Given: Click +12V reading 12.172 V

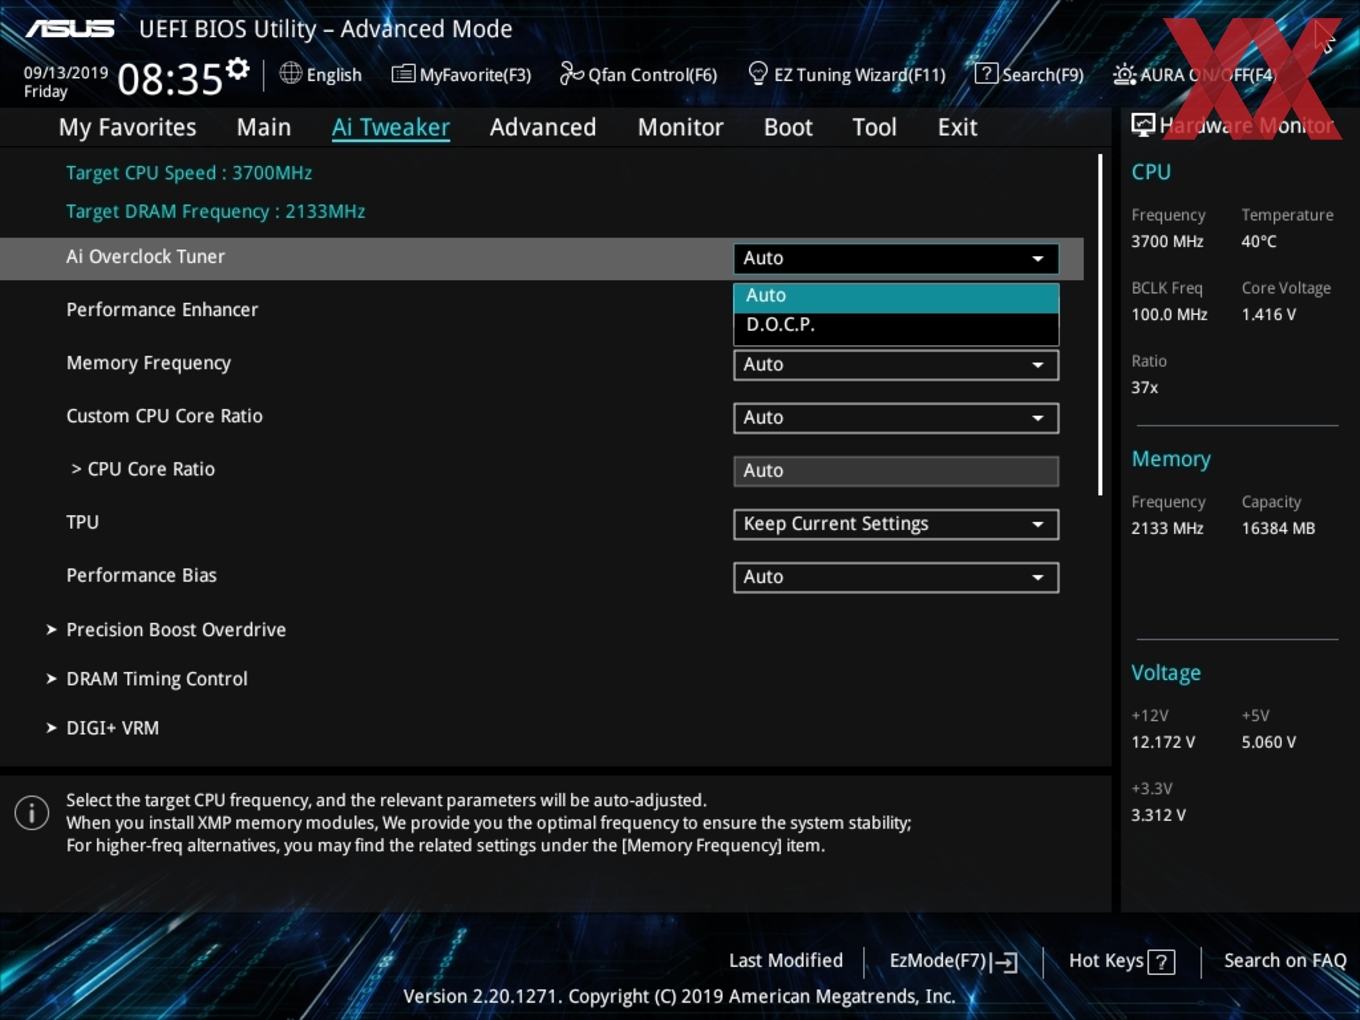Looking at the screenshot, I should 1163,743.
